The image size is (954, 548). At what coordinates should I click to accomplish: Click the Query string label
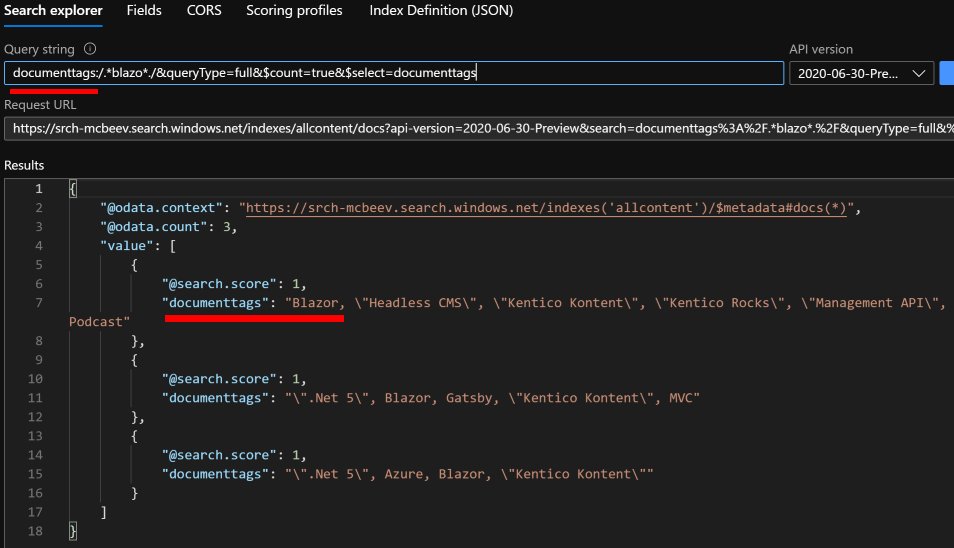point(39,49)
